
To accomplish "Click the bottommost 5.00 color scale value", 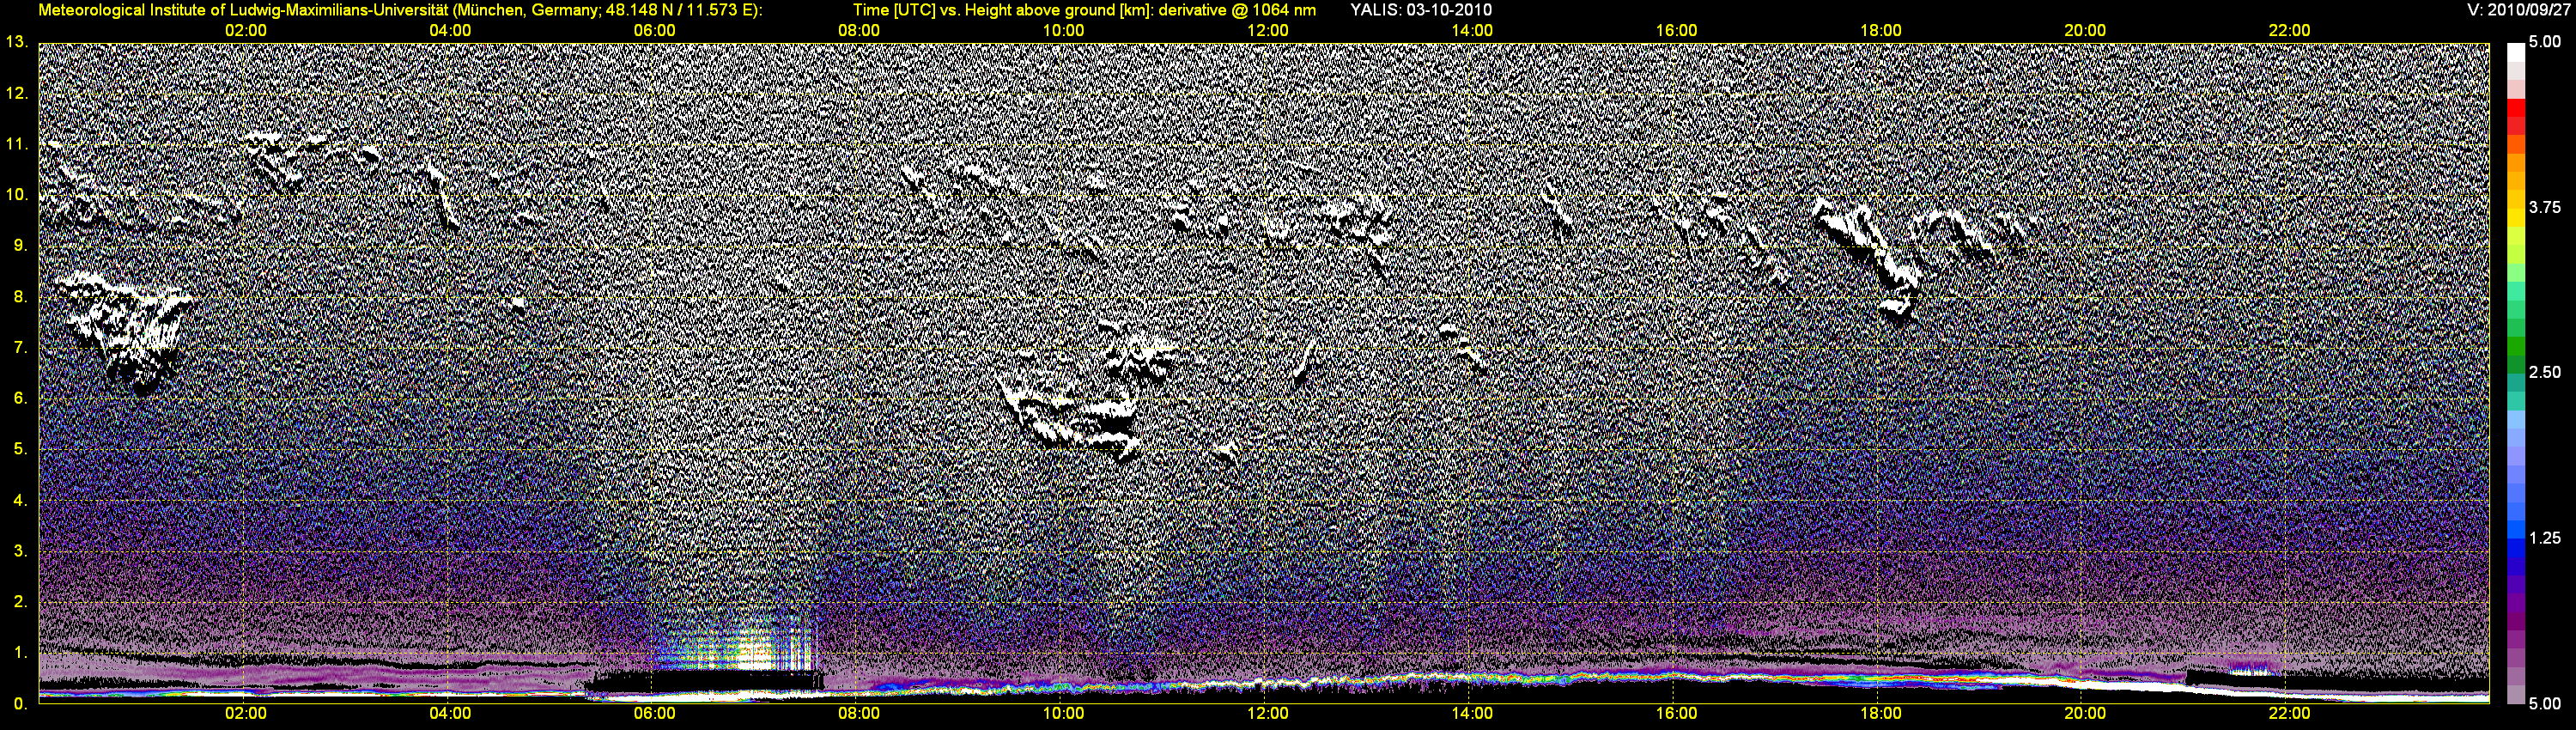I will tap(2545, 704).
